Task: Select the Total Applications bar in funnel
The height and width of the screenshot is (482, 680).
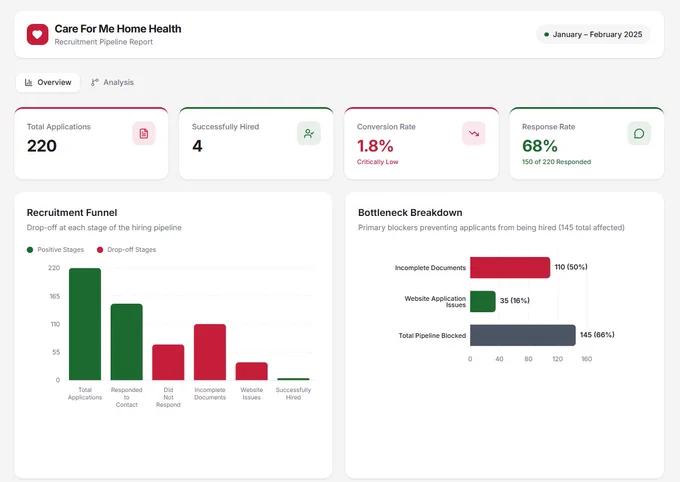Action: (x=85, y=324)
